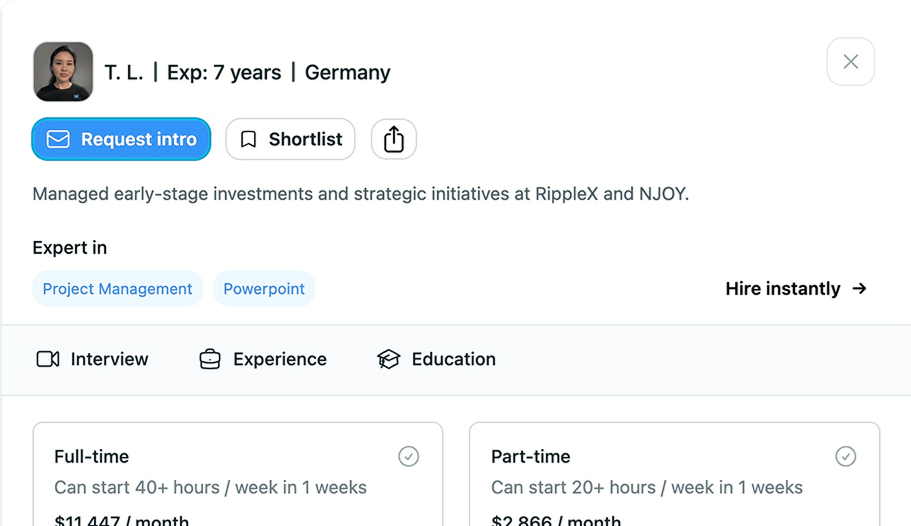Viewport: 911px width, 526px height.
Task: Click the video camera icon beside Interview
Action: click(48, 359)
